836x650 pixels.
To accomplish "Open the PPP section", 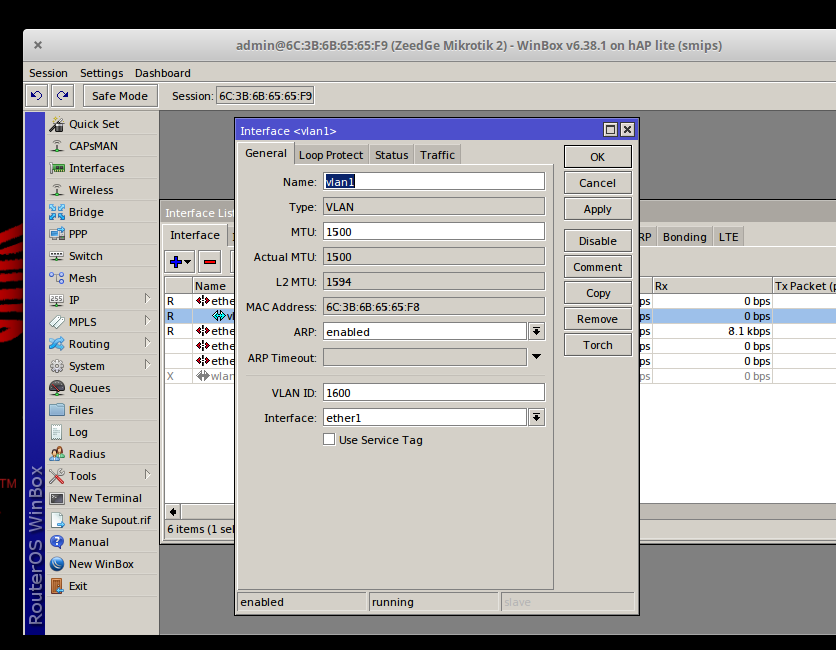I will [x=102, y=234].
